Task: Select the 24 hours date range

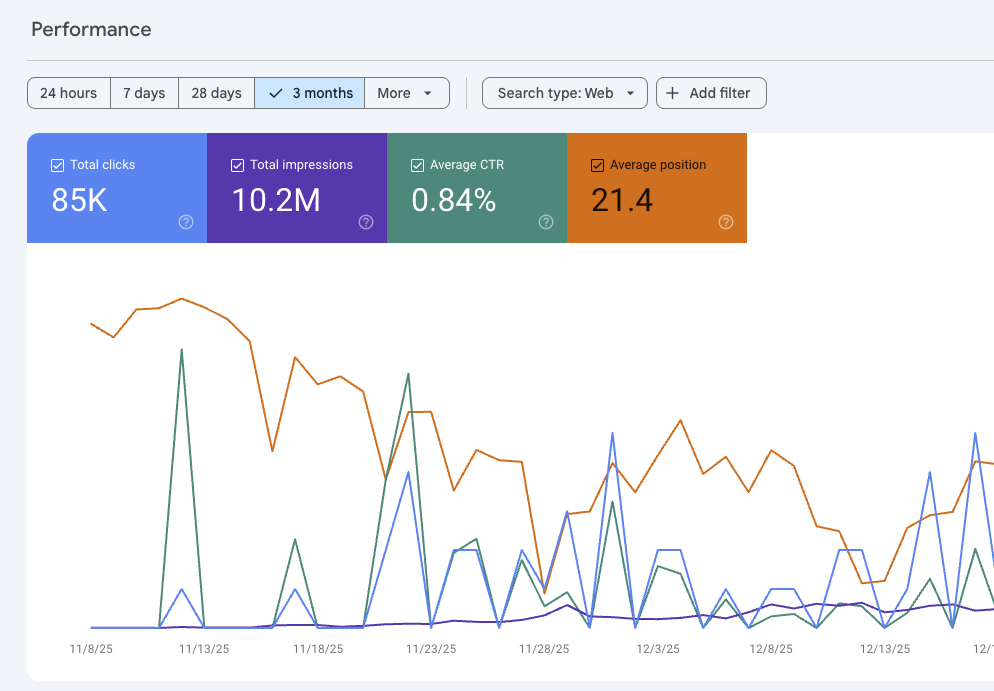Action: (68, 93)
